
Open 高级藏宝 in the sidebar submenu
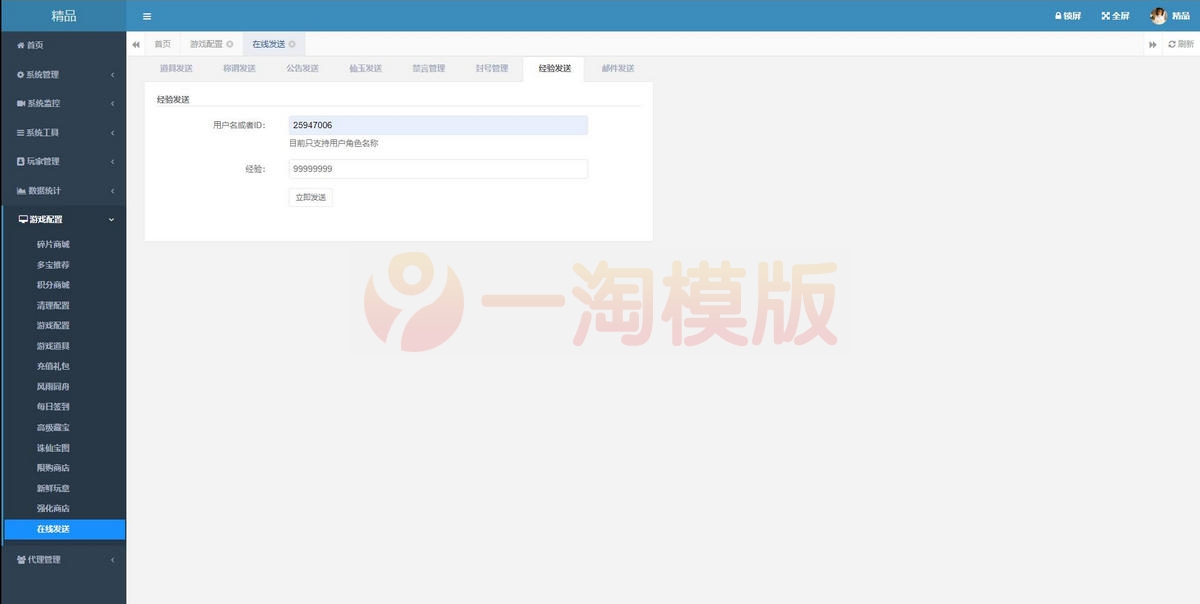point(53,427)
